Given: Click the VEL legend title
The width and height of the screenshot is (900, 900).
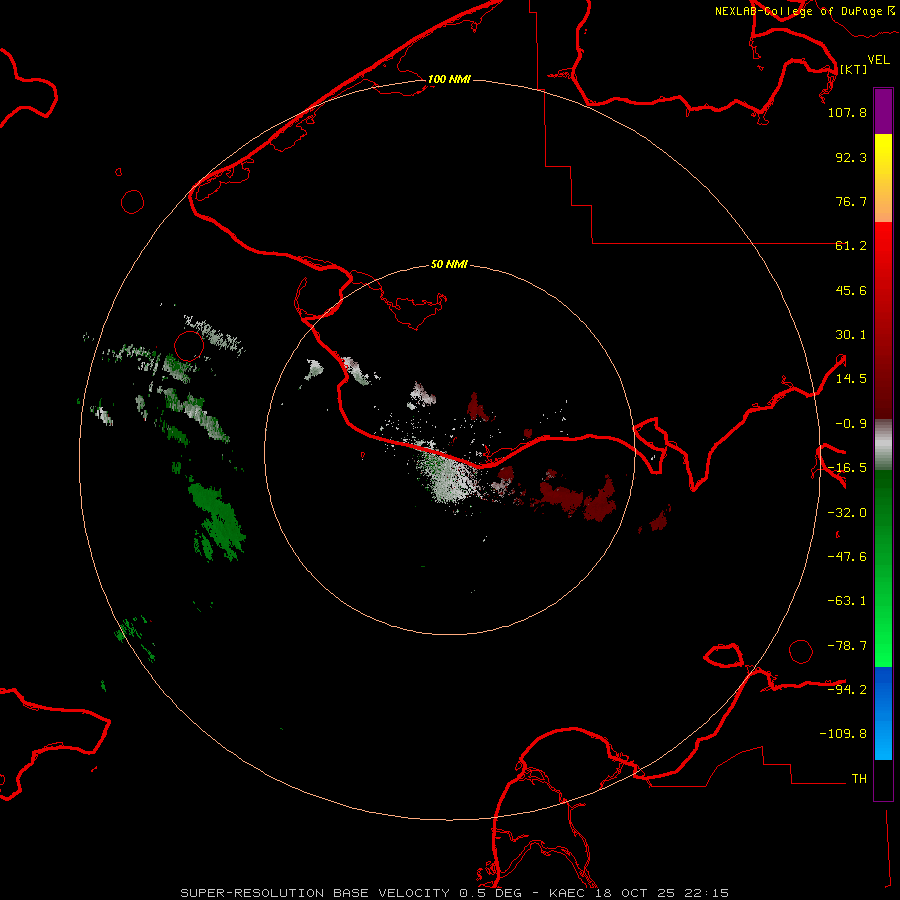Looking at the screenshot, I should pos(879,59).
